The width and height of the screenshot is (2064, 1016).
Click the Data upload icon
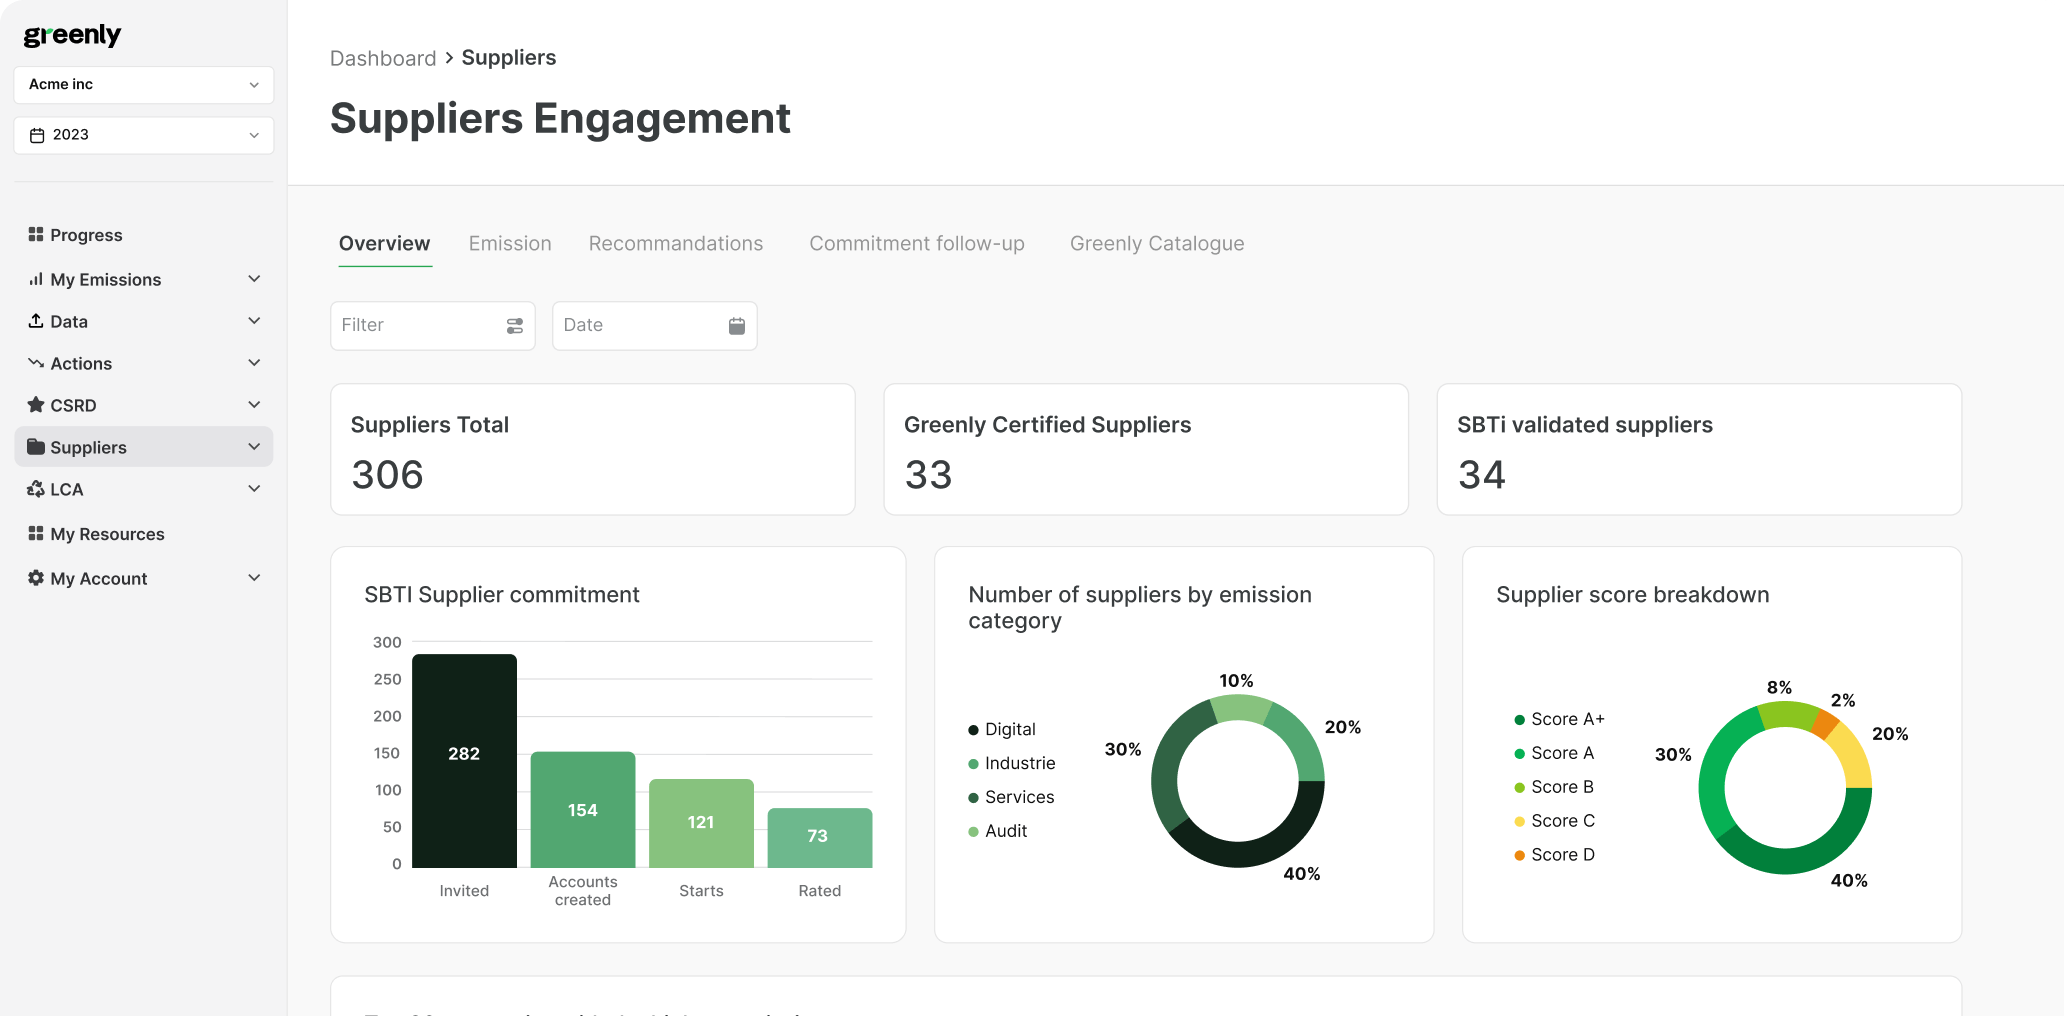click(x=36, y=321)
